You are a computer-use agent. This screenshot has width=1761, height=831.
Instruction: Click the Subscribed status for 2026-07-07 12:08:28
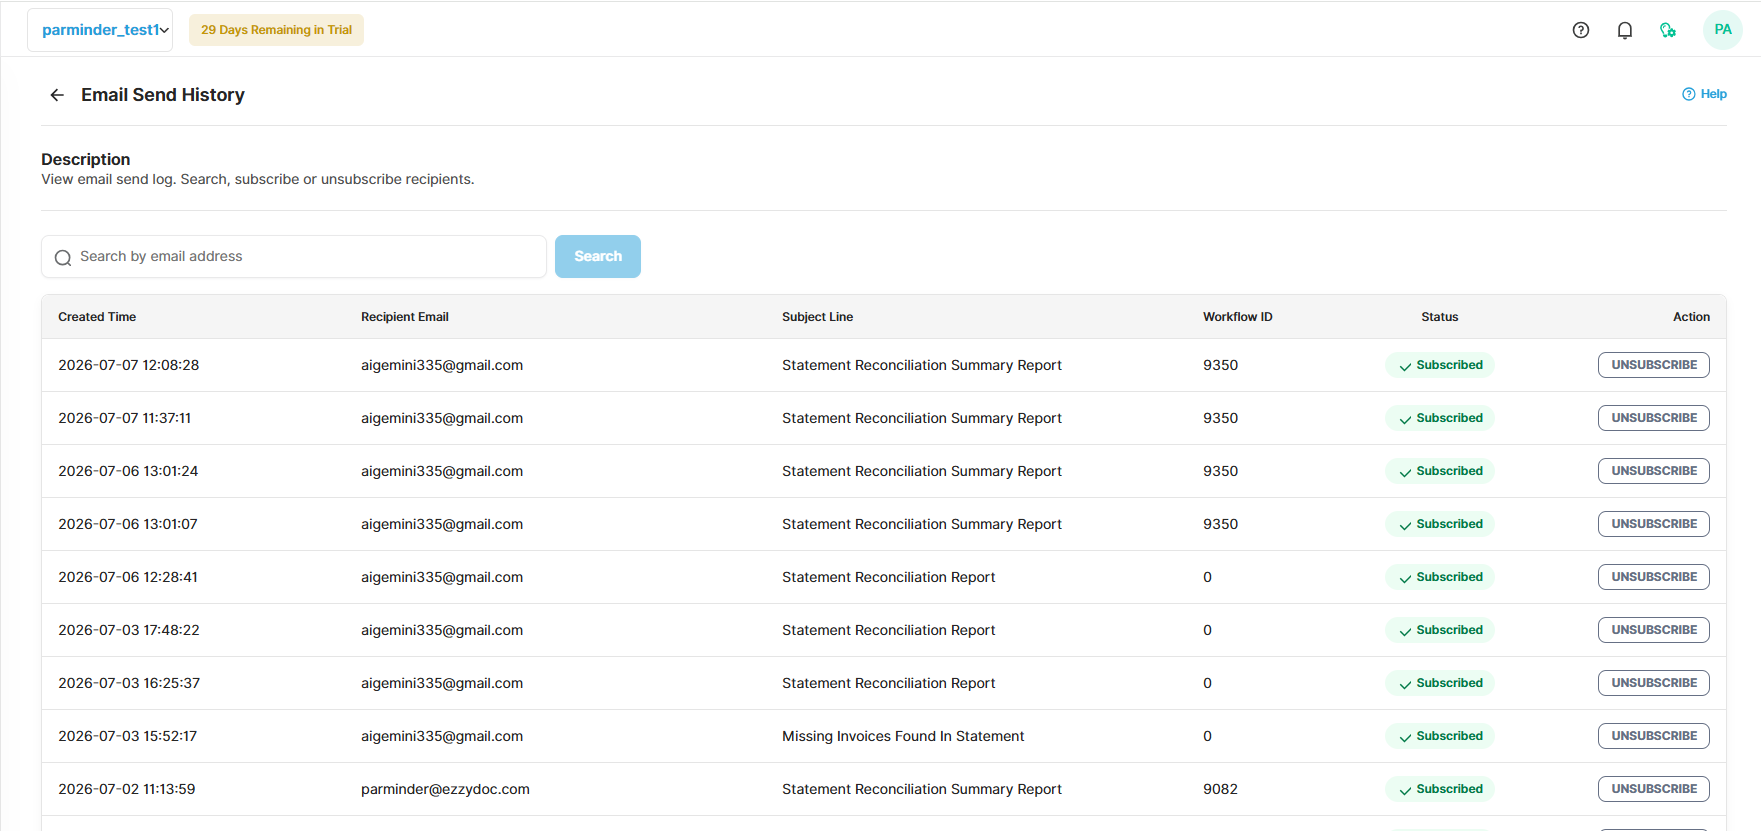point(1440,365)
